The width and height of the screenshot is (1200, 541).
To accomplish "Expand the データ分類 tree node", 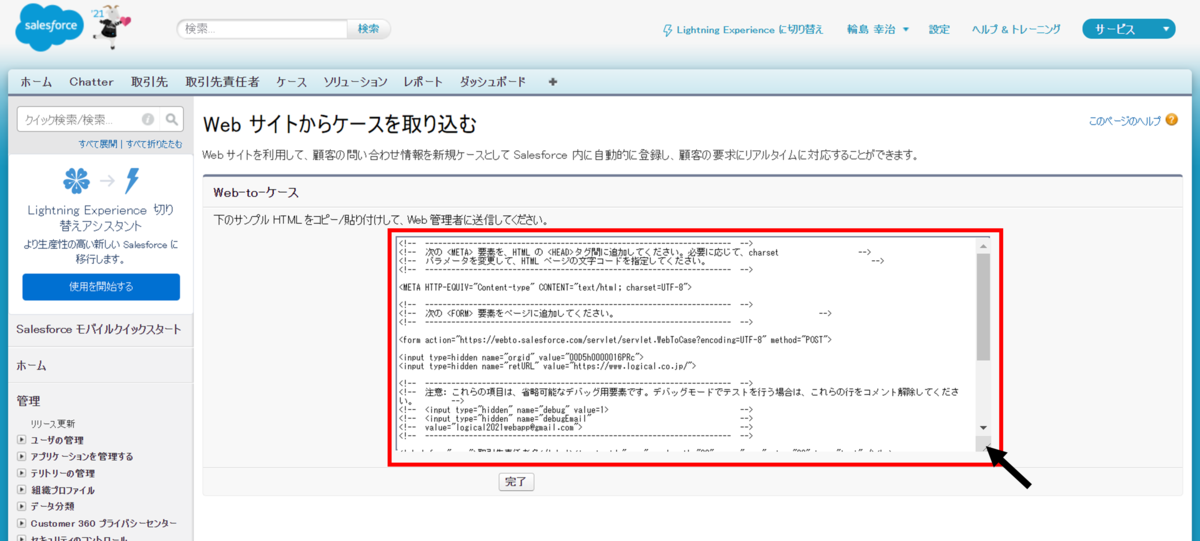I will coord(22,506).
